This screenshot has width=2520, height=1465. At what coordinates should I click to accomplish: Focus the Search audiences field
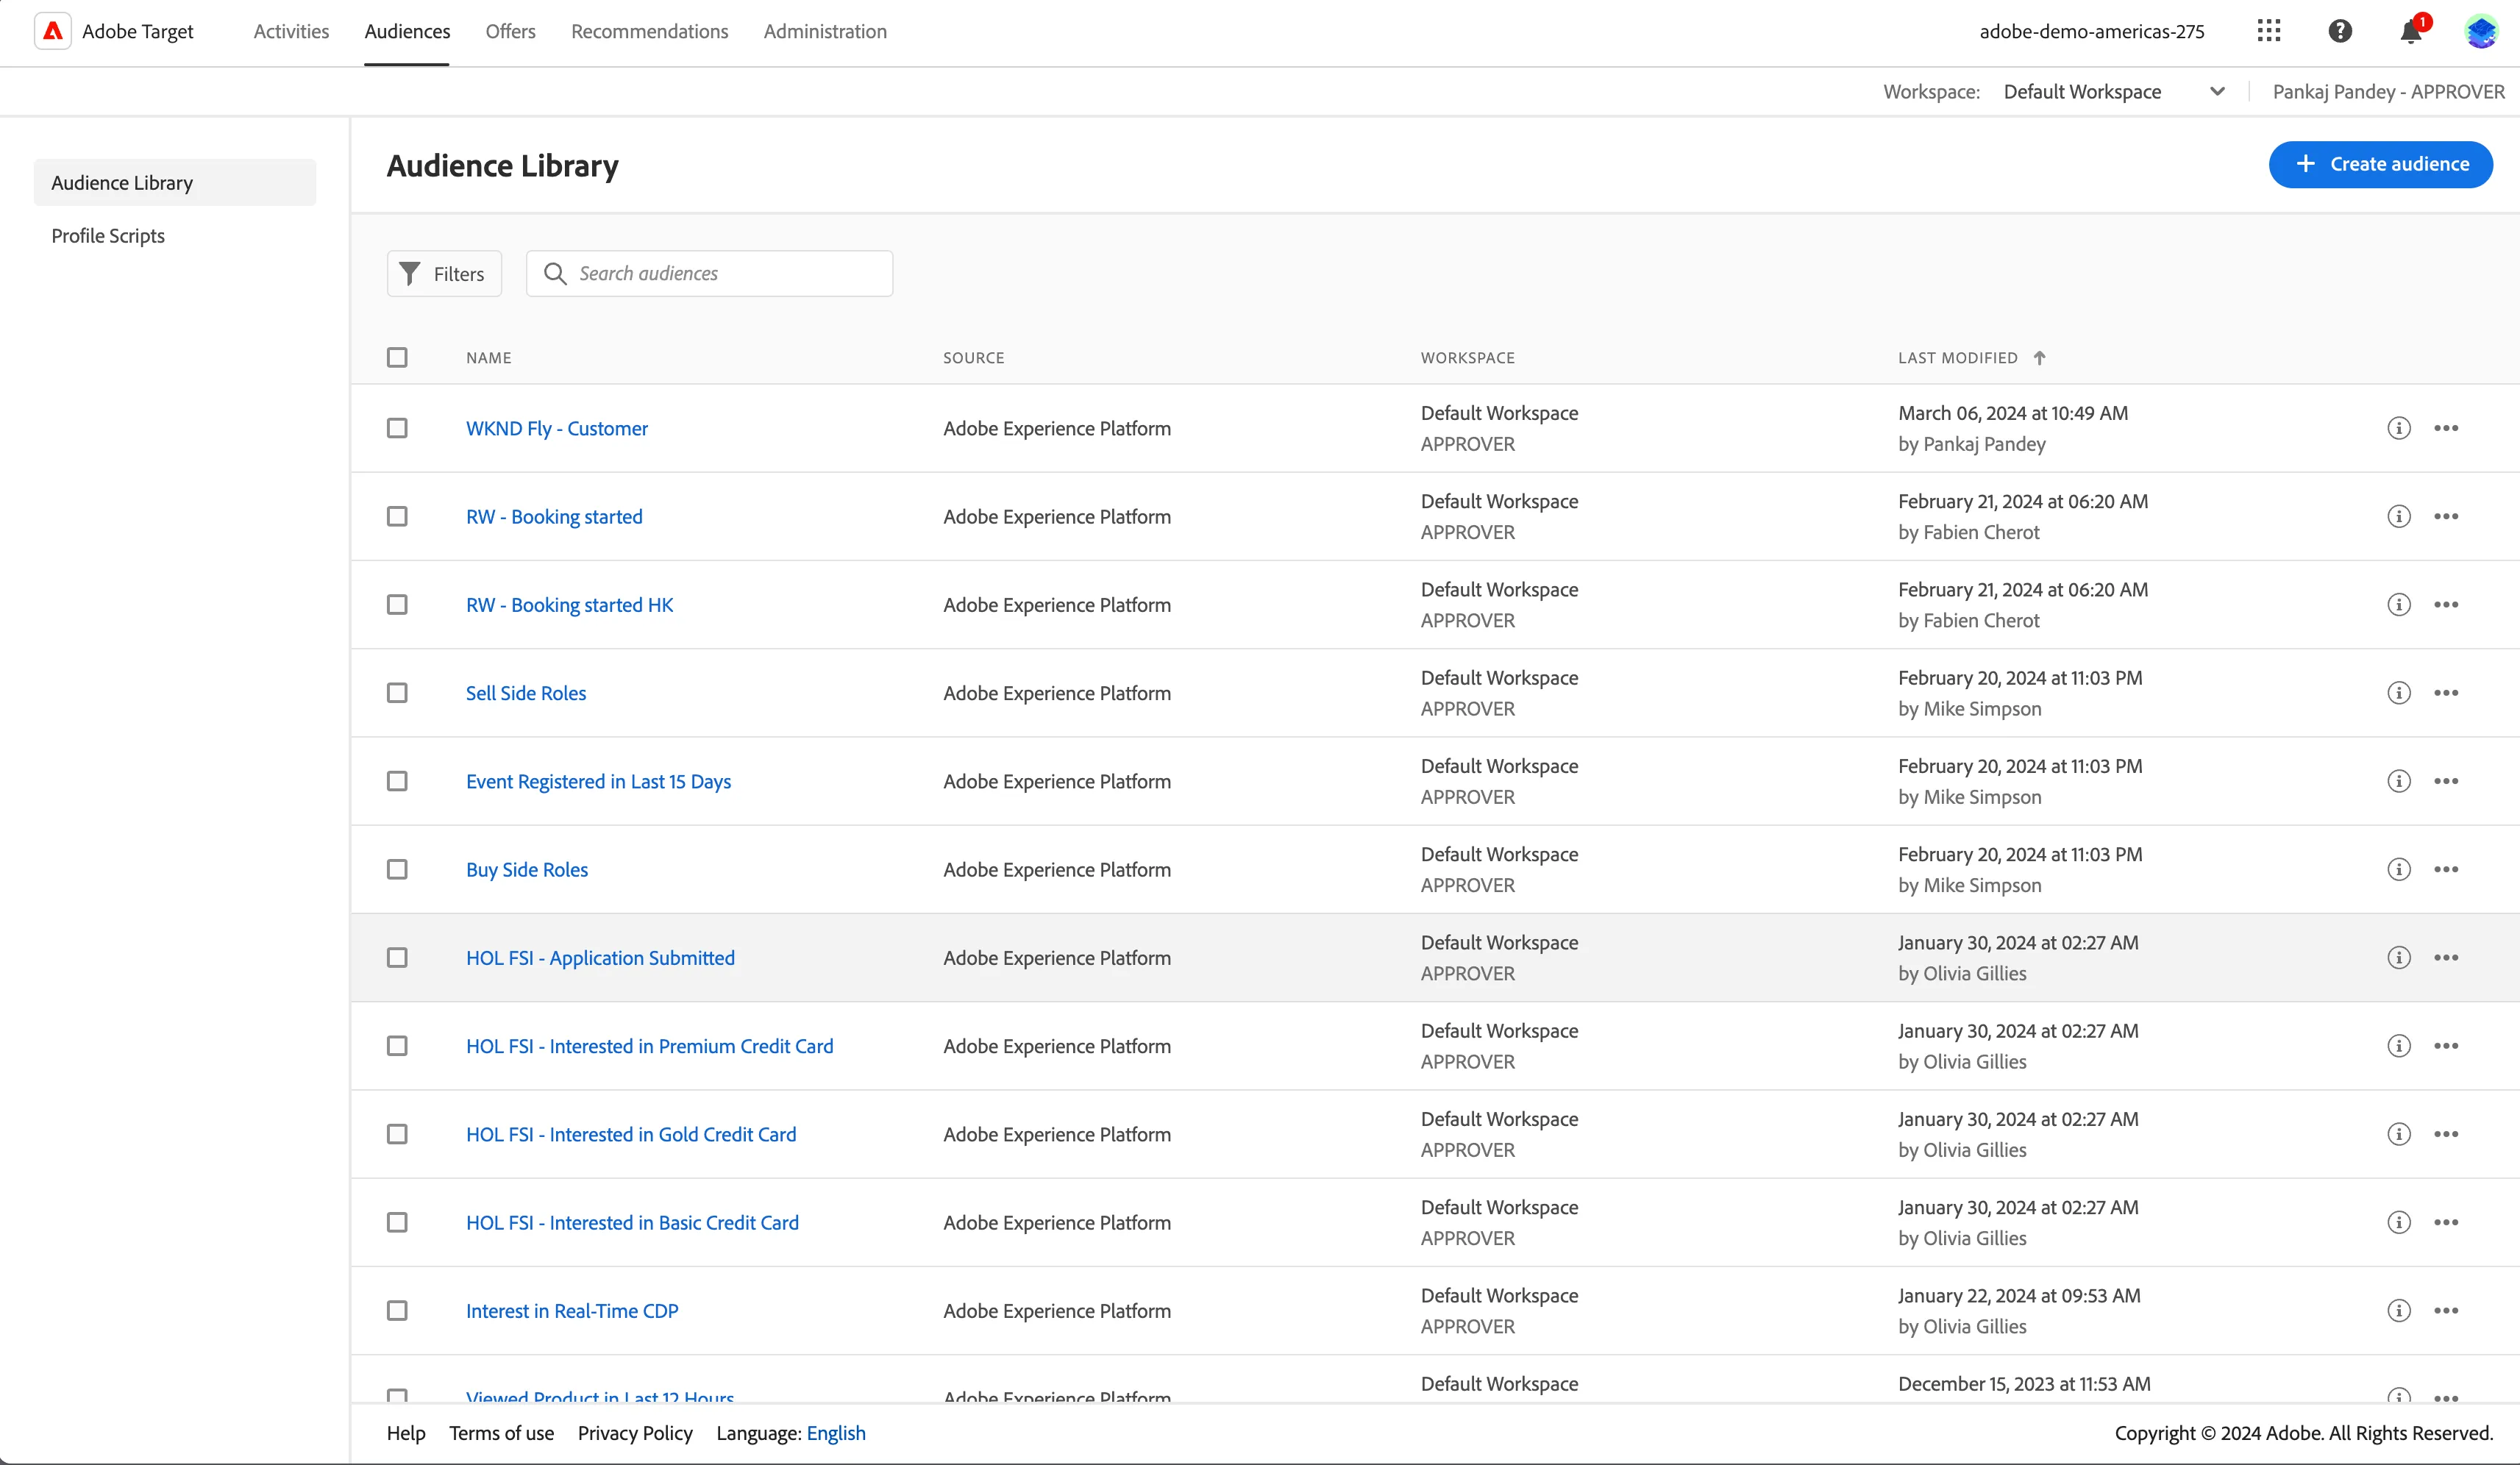click(709, 273)
